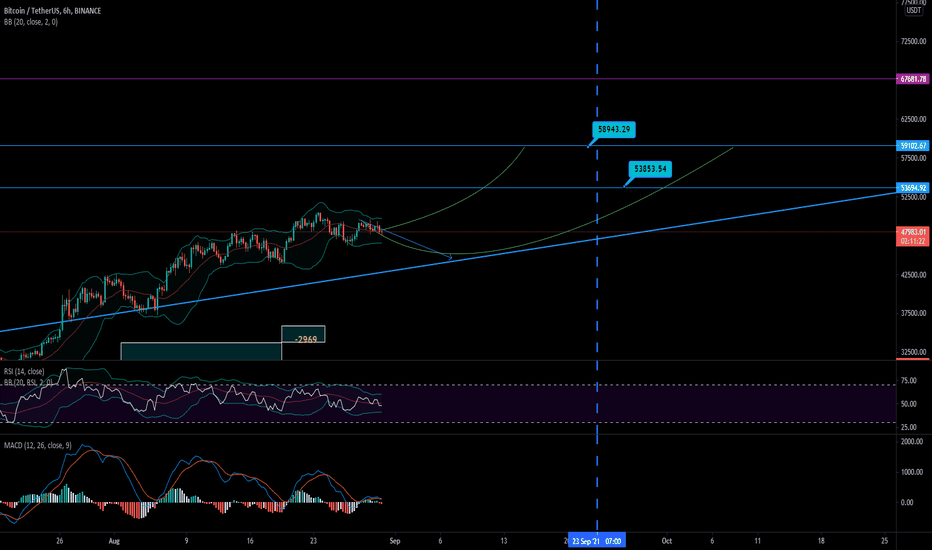Select the blue downward arrow drawing

[405, 240]
